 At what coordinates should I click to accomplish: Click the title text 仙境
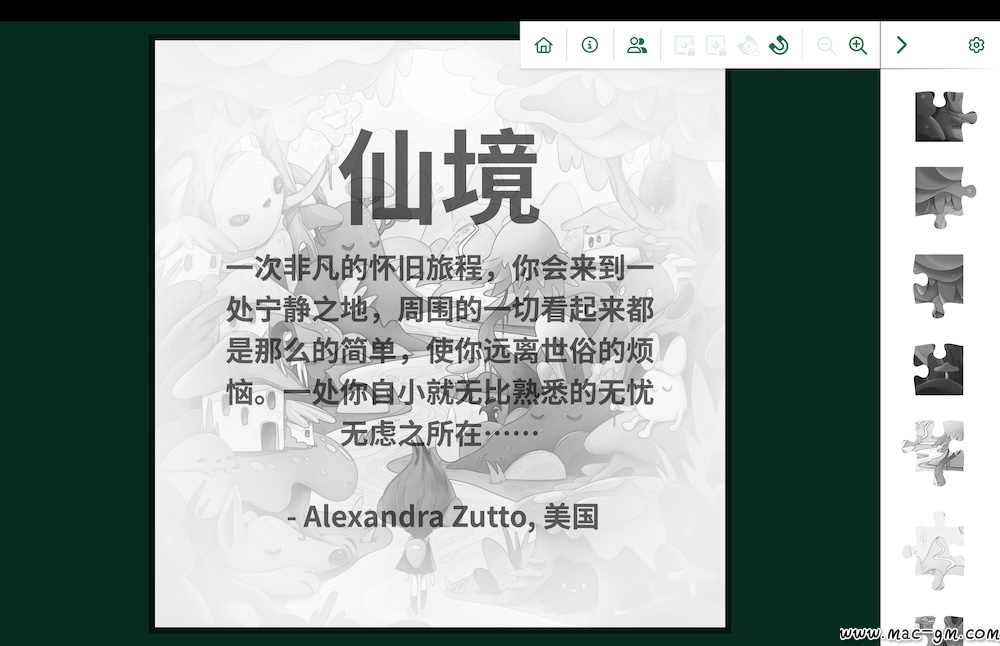[440, 177]
